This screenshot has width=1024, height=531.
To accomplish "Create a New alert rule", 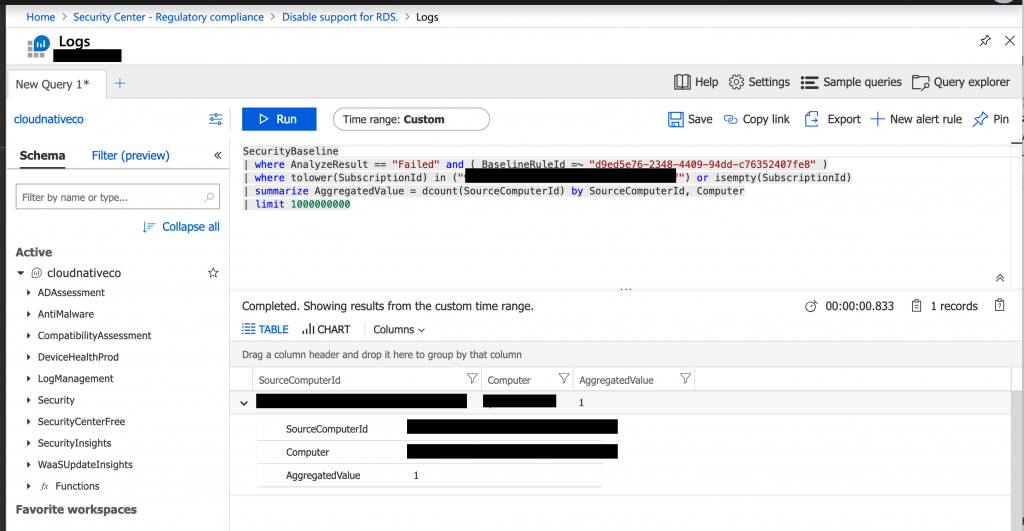I will [916, 119].
